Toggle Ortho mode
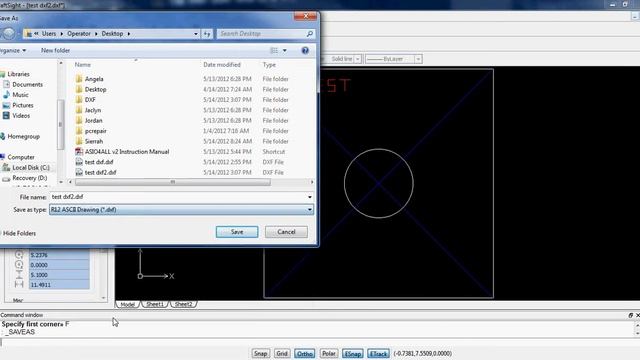 (304, 353)
